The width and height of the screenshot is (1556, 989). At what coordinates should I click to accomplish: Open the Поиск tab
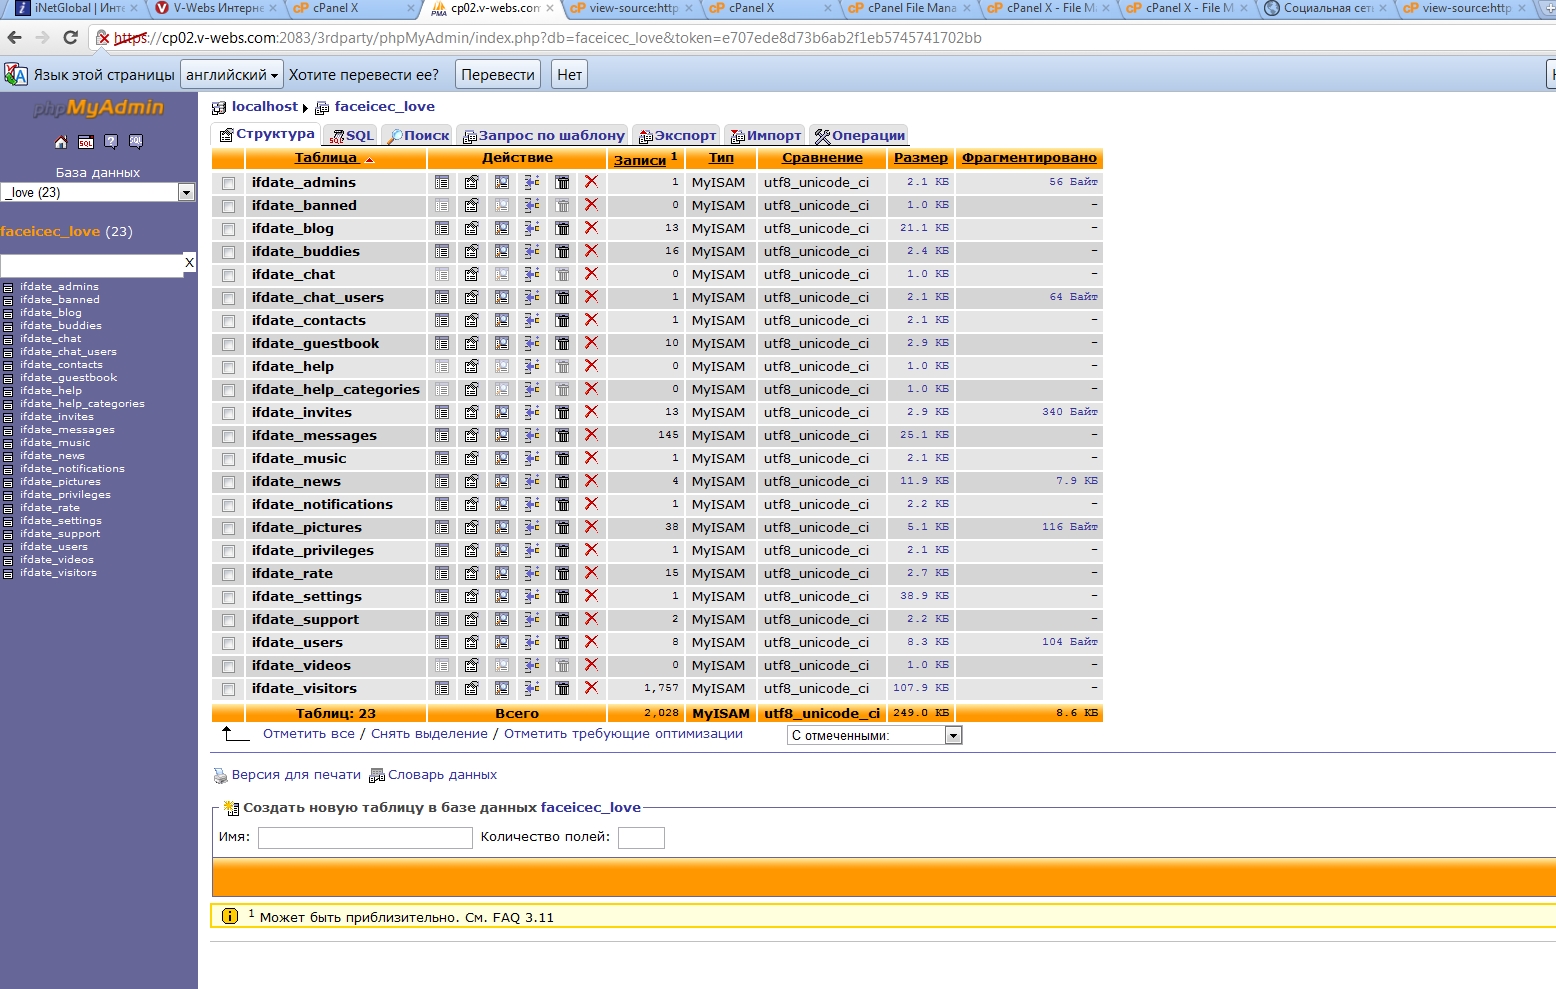point(419,136)
